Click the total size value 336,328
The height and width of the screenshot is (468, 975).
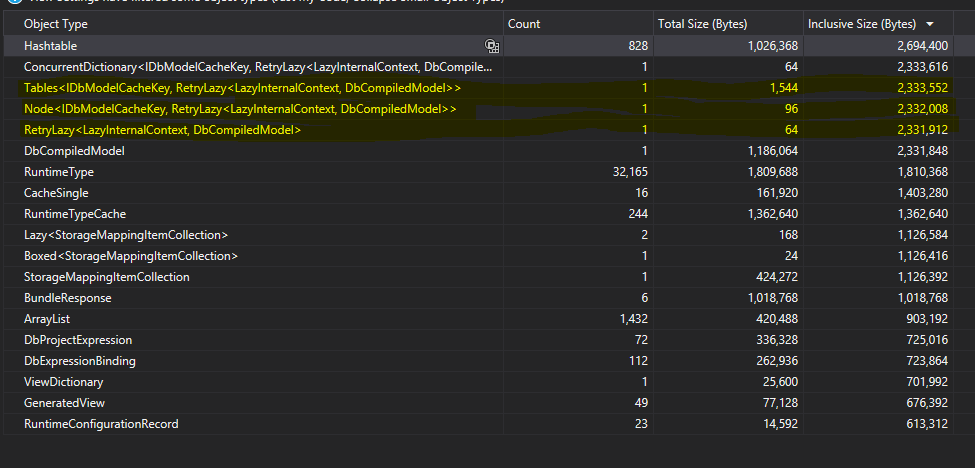click(777, 340)
